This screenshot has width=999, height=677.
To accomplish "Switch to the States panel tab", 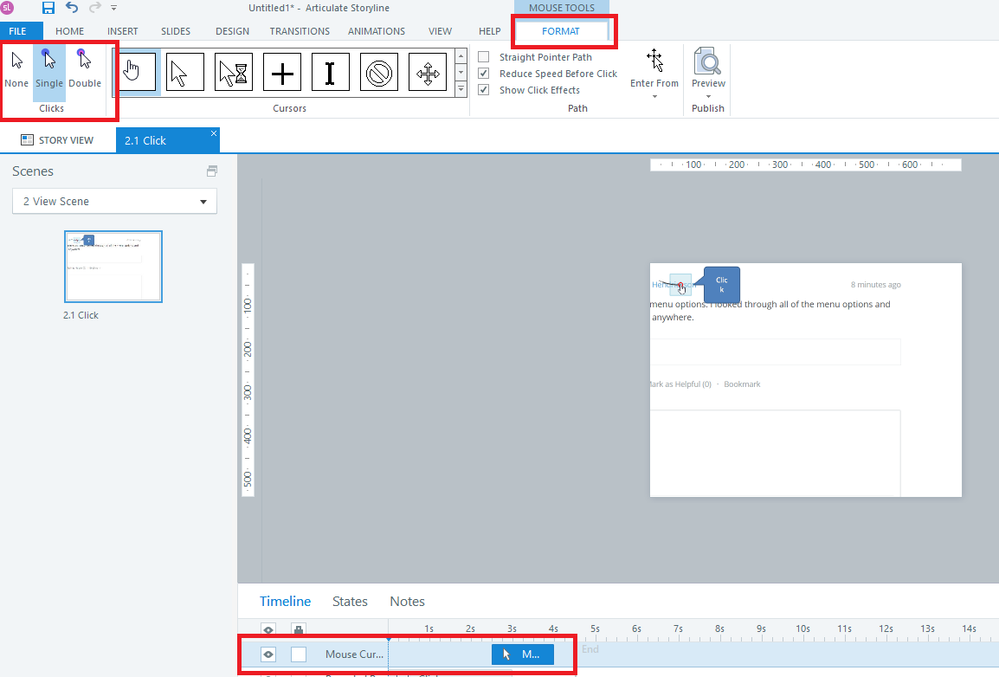I will click(x=350, y=601).
